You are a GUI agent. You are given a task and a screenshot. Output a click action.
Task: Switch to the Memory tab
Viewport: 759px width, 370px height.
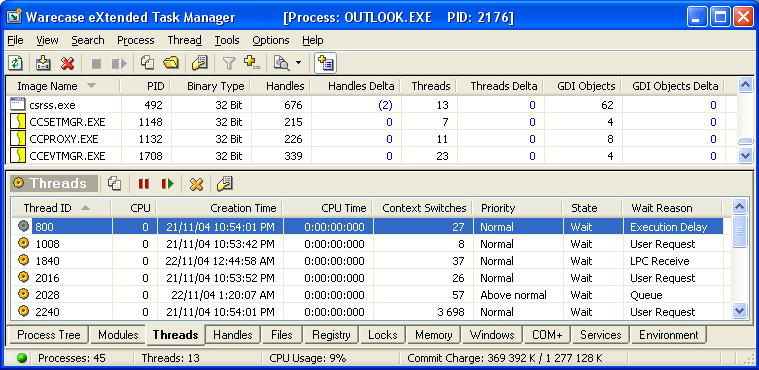point(433,335)
